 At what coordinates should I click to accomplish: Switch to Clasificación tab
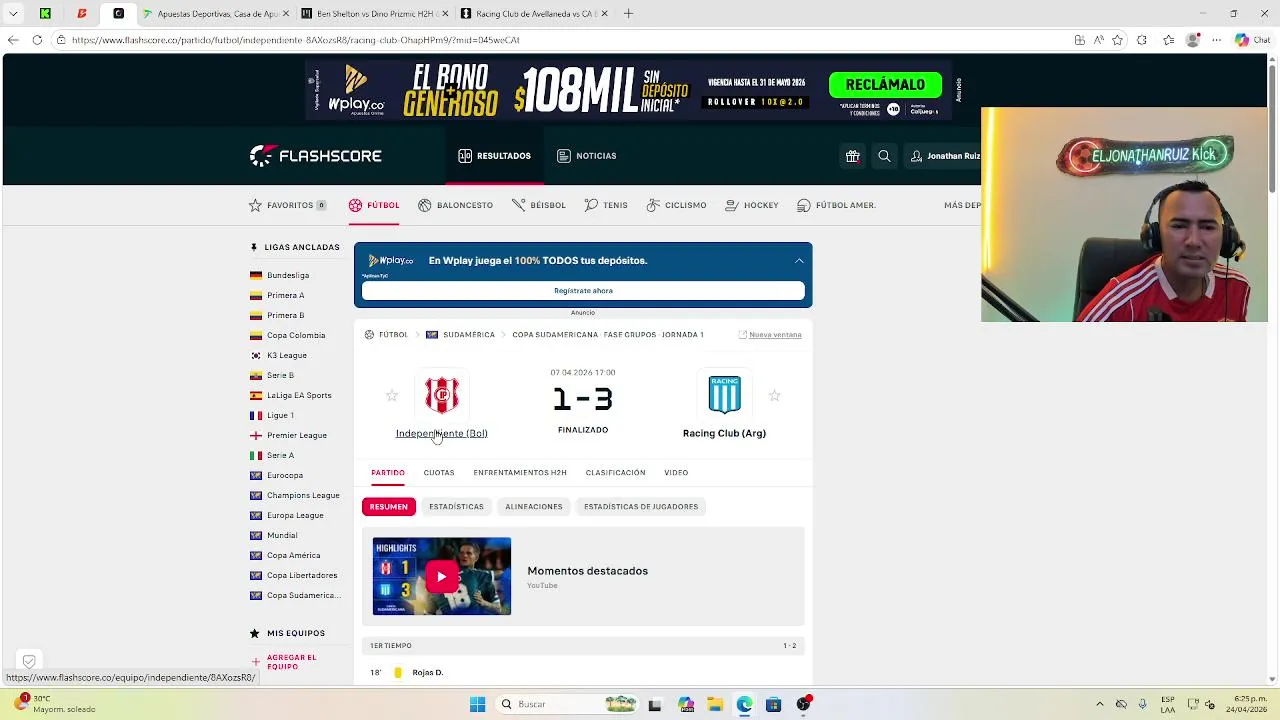click(615, 473)
